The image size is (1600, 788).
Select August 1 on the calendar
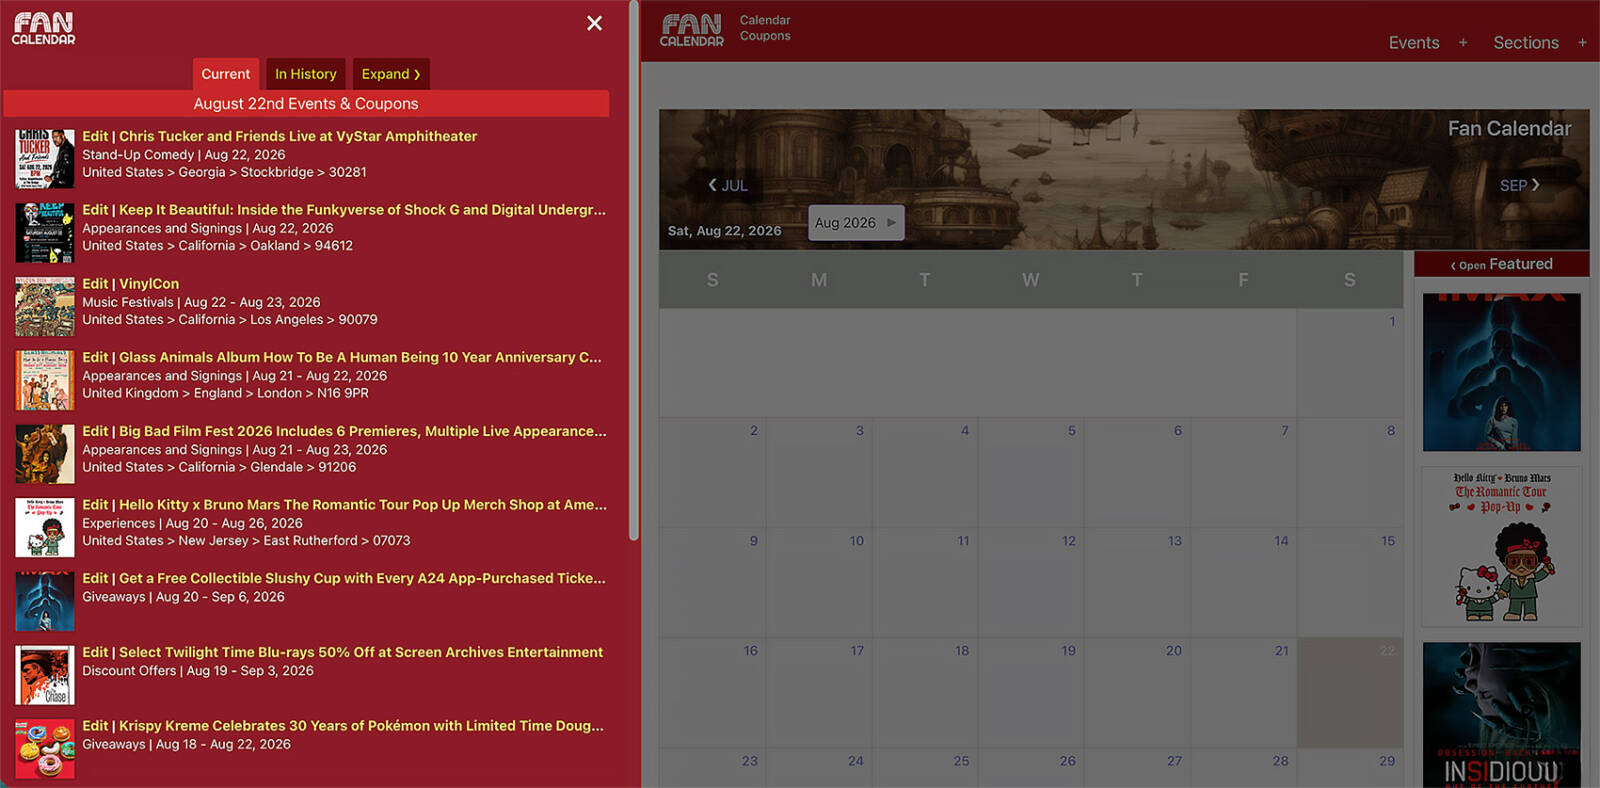pos(1350,363)
